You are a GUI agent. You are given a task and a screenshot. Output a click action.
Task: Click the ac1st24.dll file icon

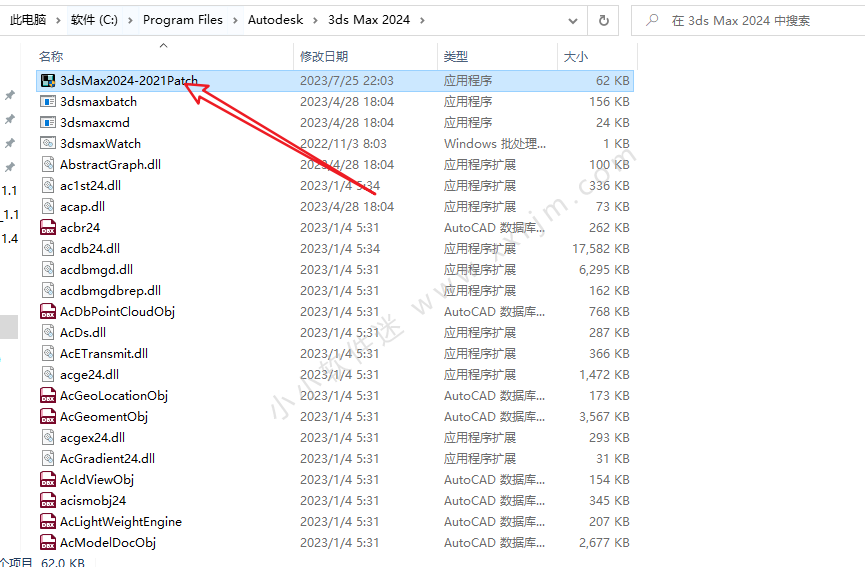[x=48, y=185]
